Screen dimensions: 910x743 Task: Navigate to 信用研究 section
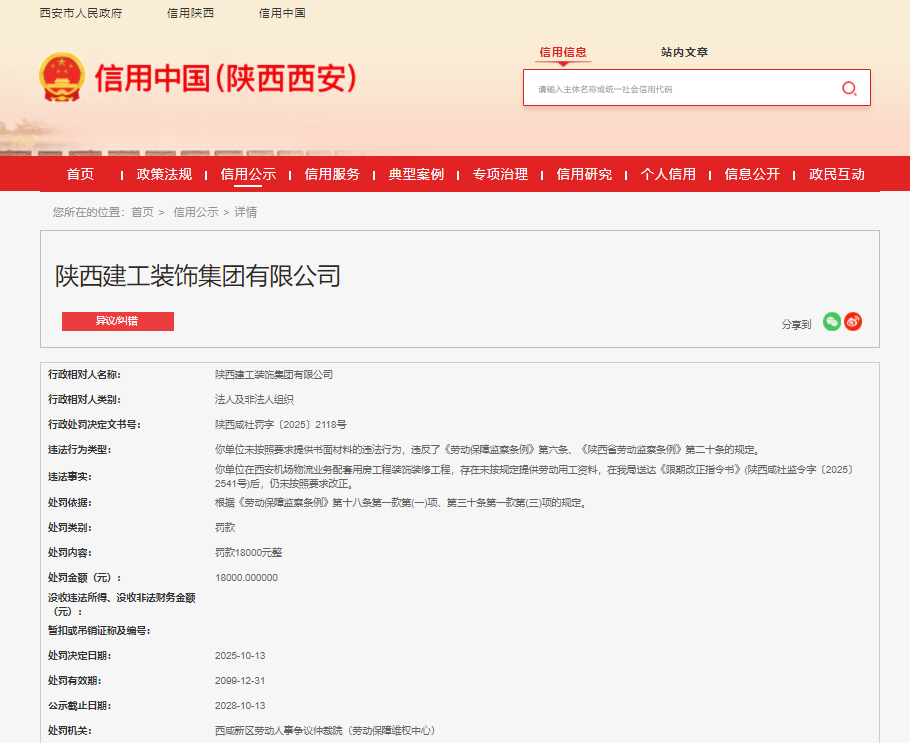(584, 174)
